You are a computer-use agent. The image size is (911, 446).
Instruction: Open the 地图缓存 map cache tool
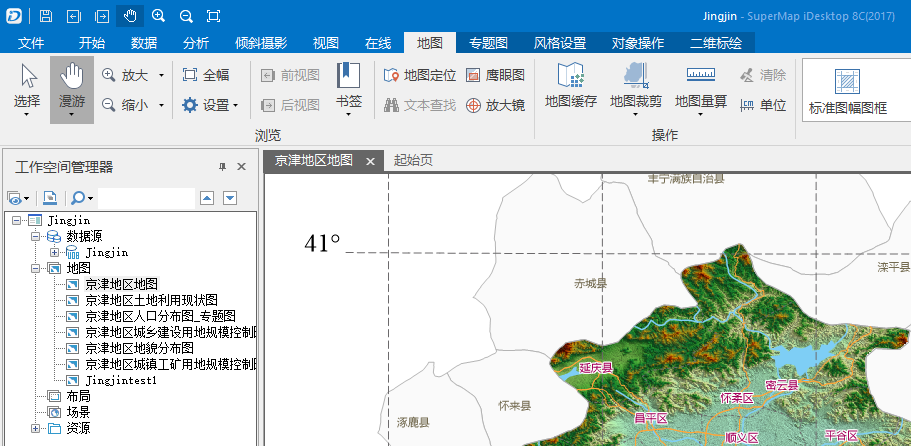571,86
